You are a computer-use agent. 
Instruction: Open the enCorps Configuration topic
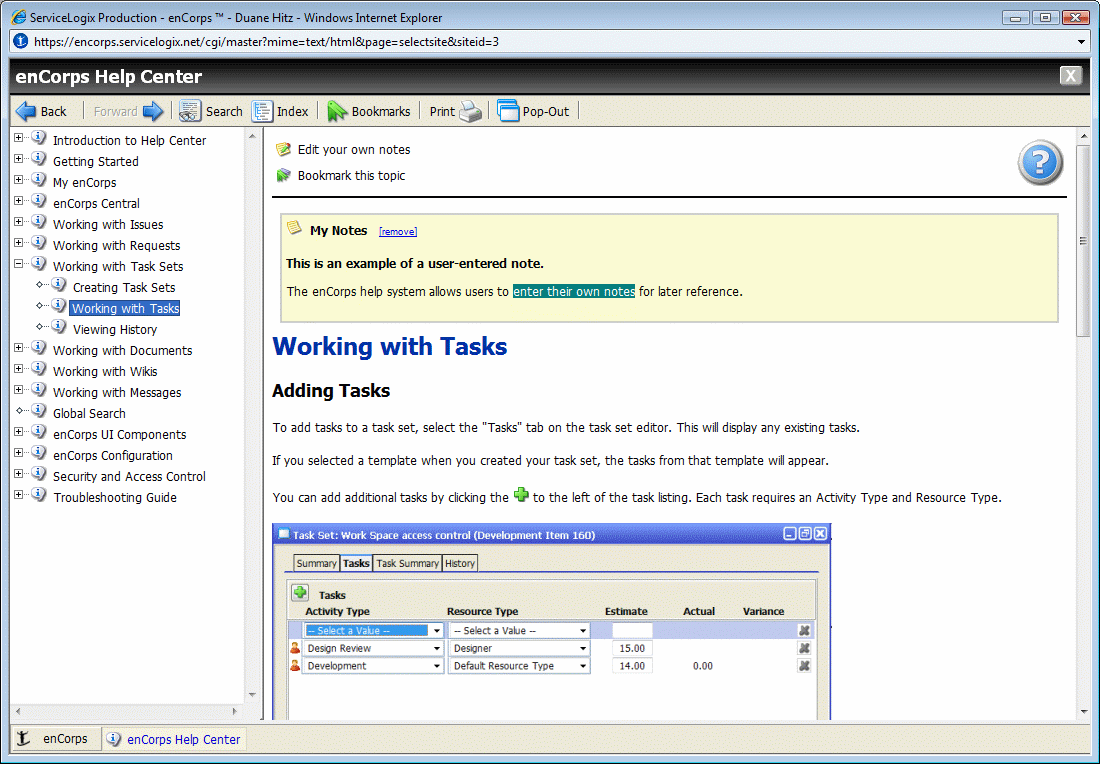coord(113,456)
